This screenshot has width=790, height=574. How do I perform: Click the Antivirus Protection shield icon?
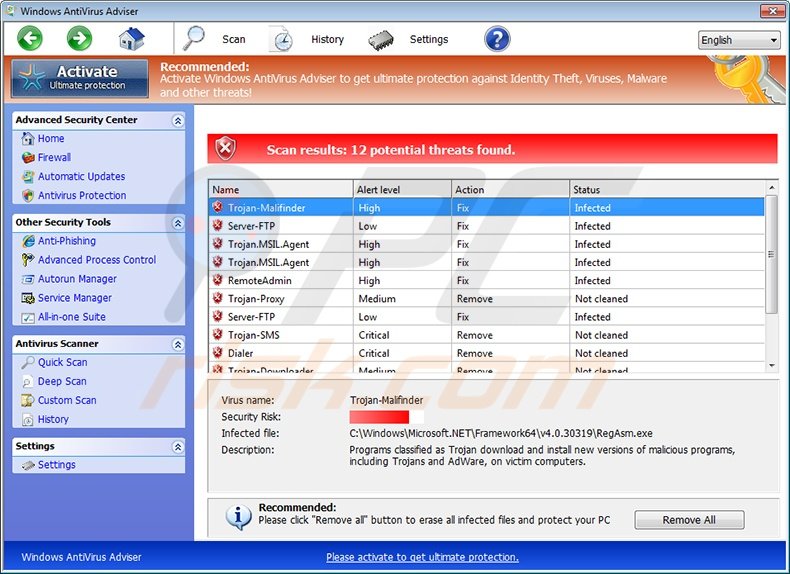click(28, 196)
